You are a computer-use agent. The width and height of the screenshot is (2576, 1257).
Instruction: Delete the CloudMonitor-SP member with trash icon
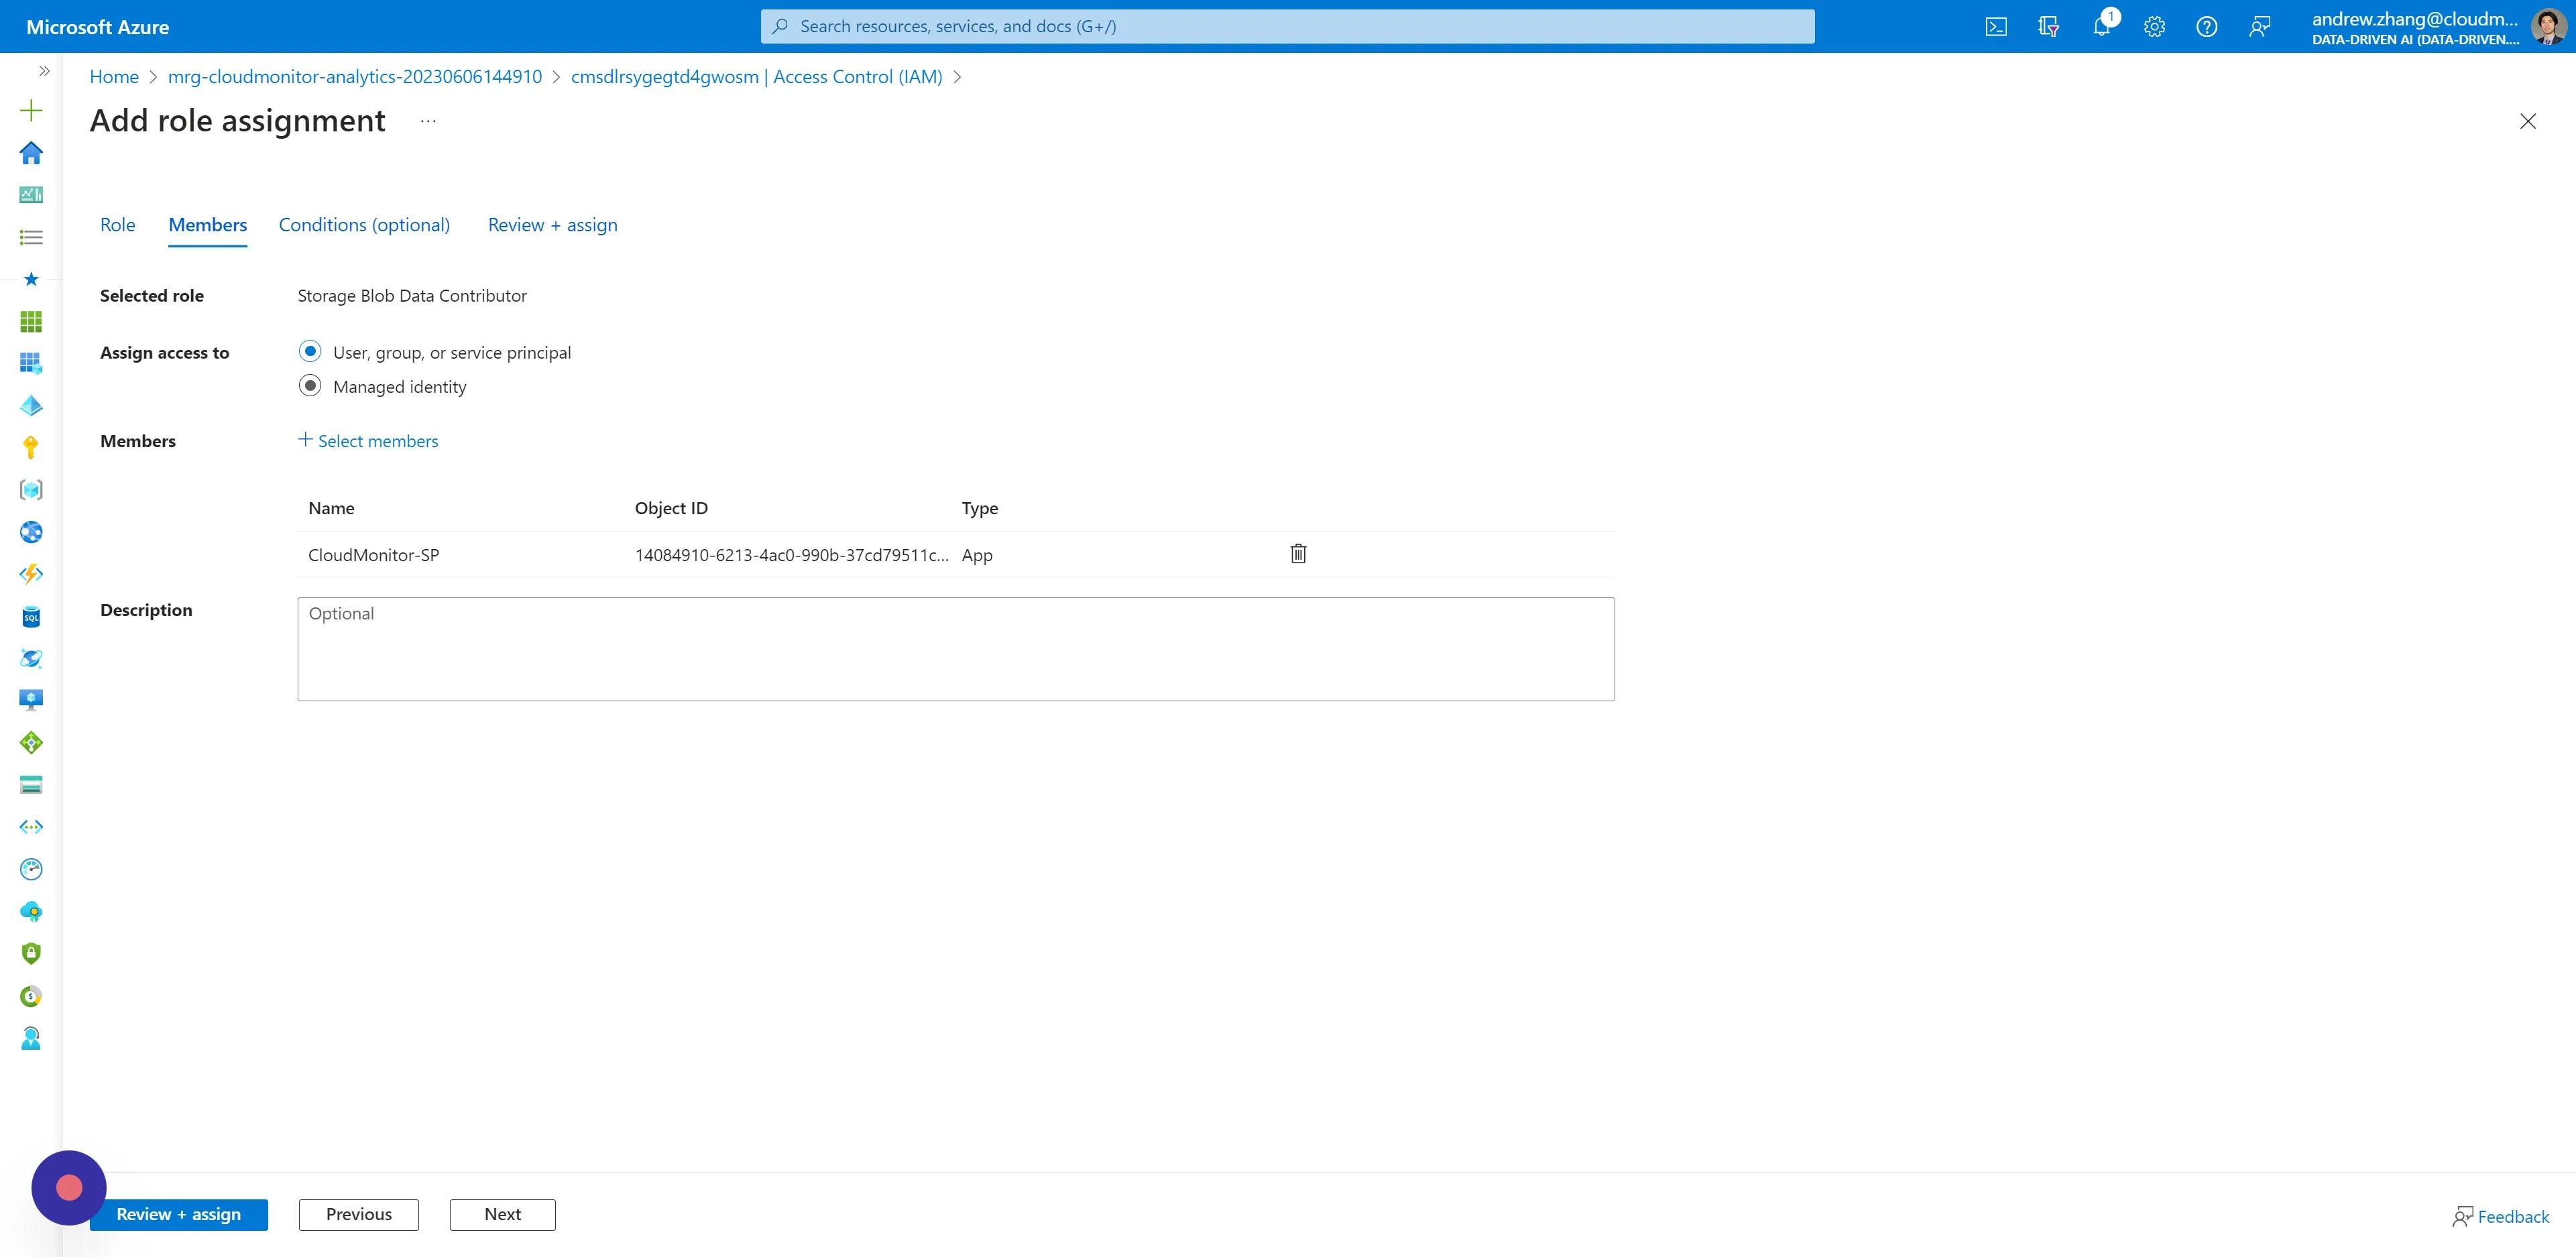click(x=1298, y=554)
